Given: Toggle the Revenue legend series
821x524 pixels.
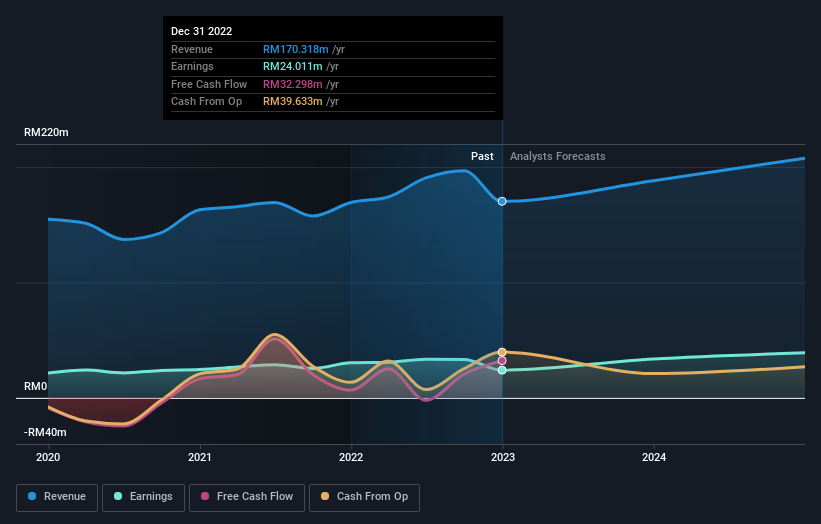Looking at the screenshot, I should 57,497.
